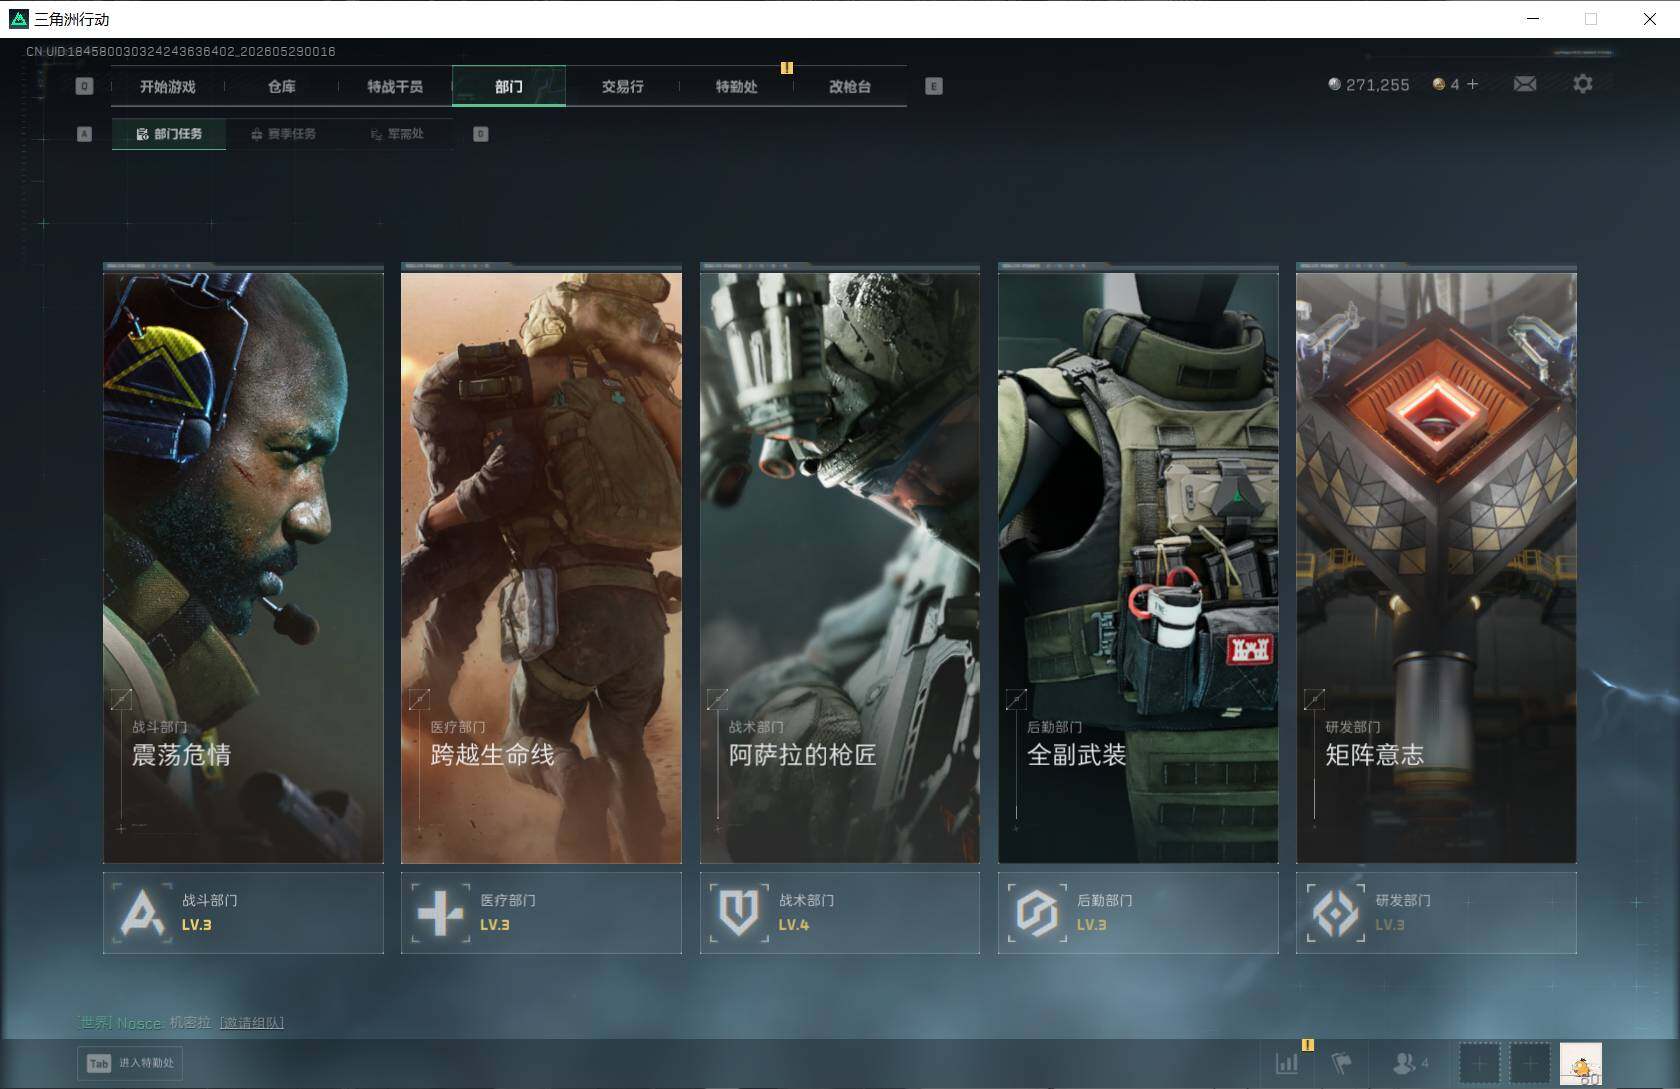Open the 军需处 sub-tab
This screenshot has height=1089, width=1680.
point(397,134)
